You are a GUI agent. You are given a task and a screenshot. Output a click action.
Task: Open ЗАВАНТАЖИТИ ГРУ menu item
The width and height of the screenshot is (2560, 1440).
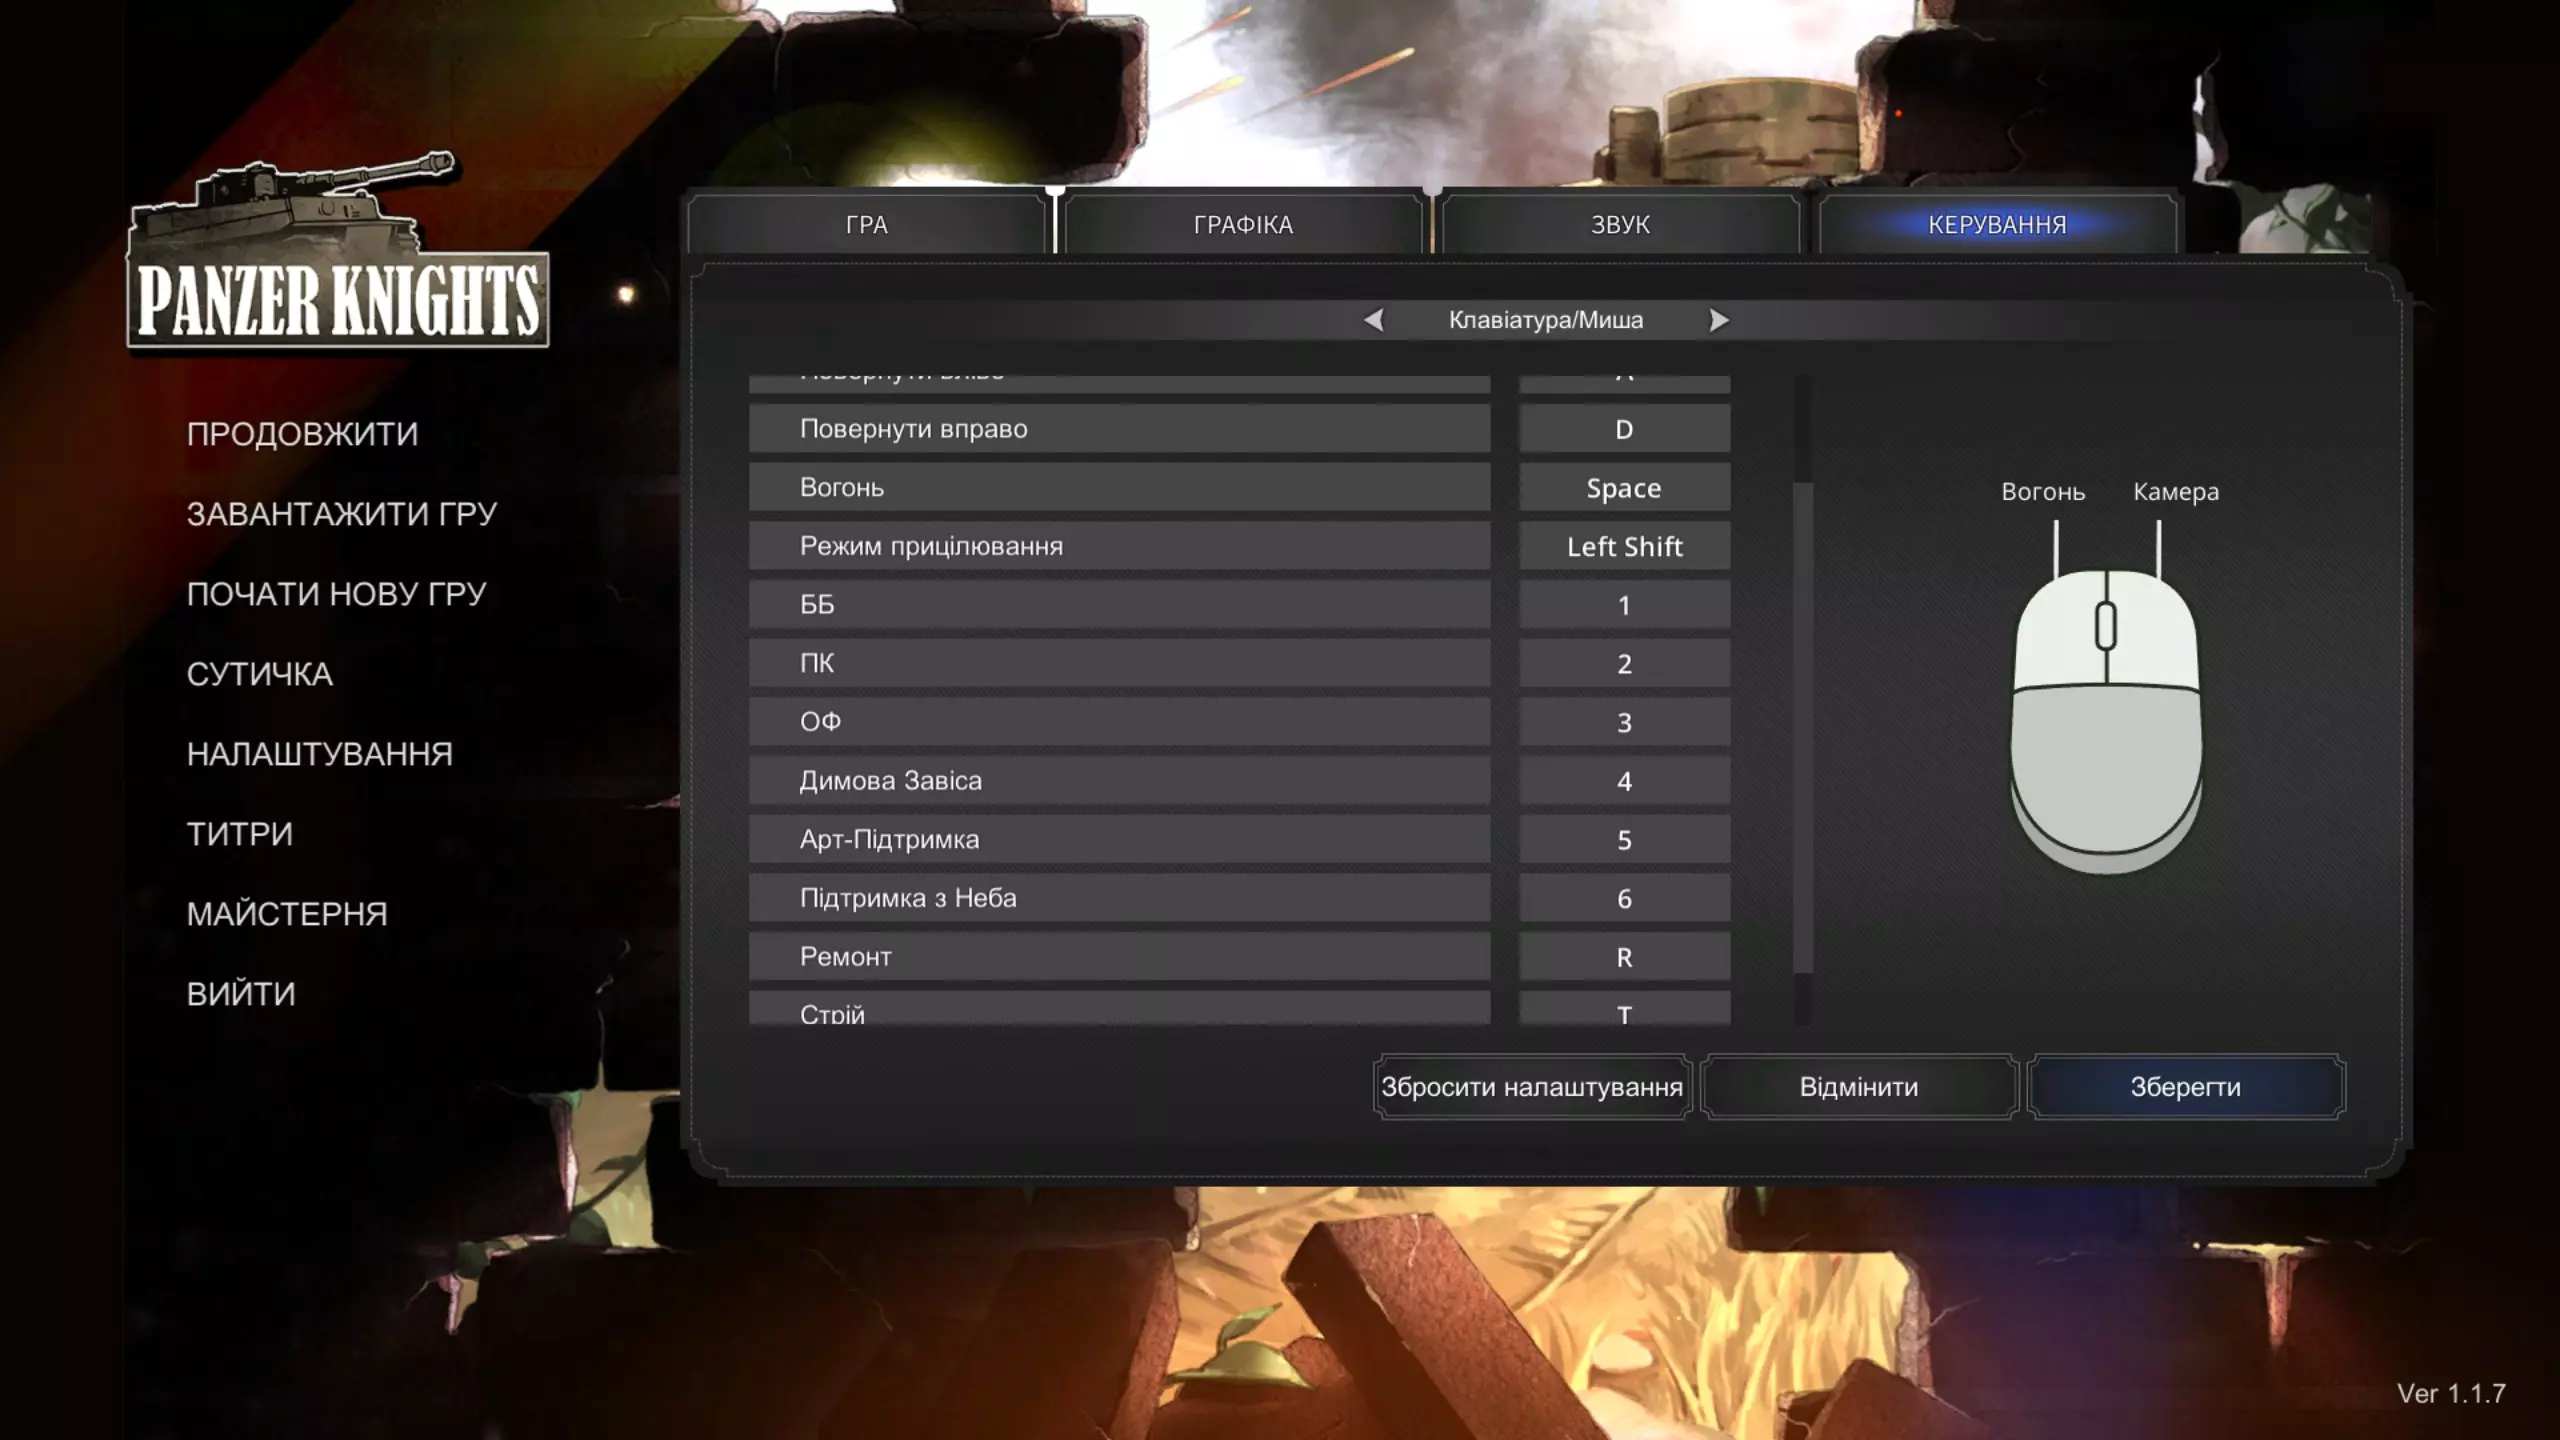click(x=341, y=514)
